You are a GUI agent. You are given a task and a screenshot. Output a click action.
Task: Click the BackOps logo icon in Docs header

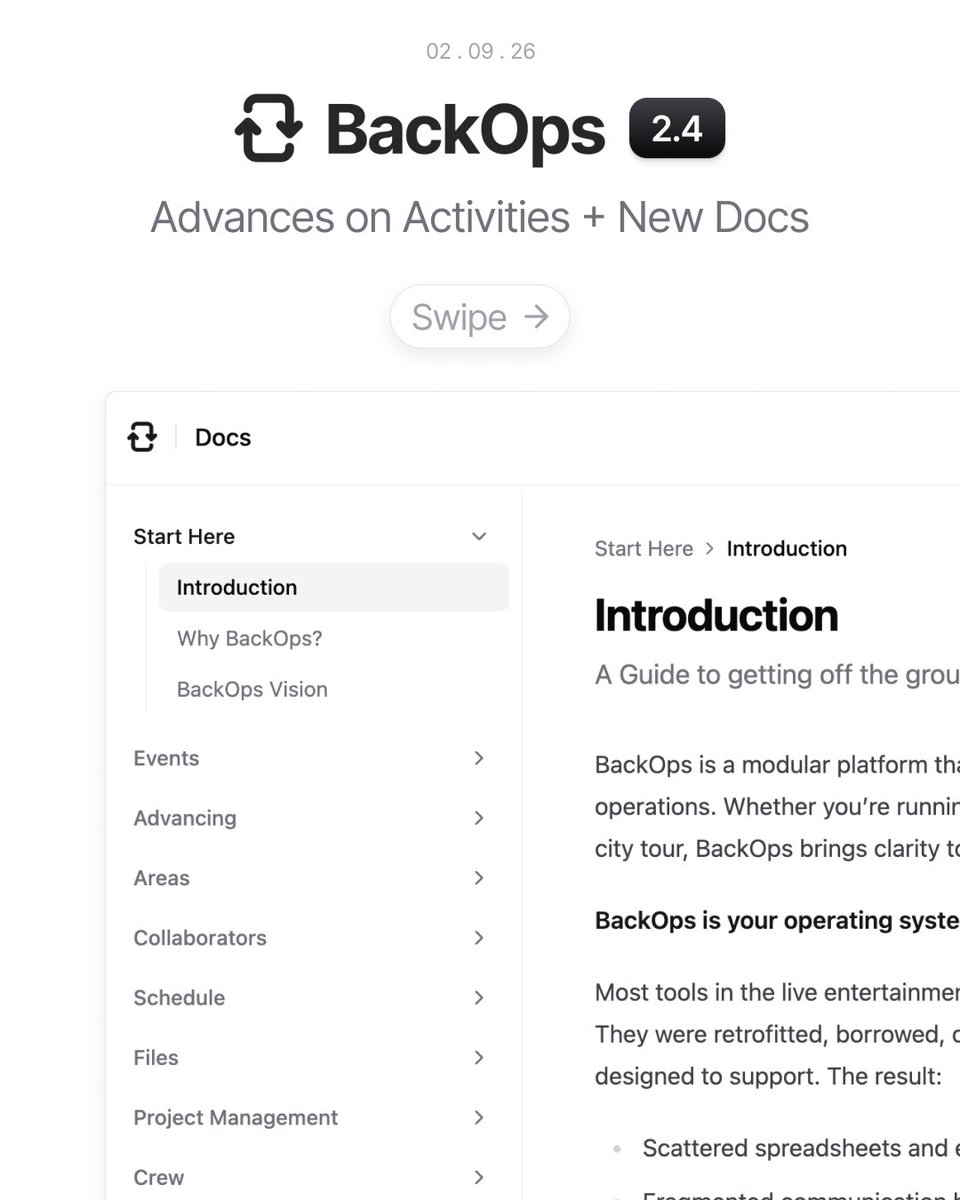click(x=143, y=437)
